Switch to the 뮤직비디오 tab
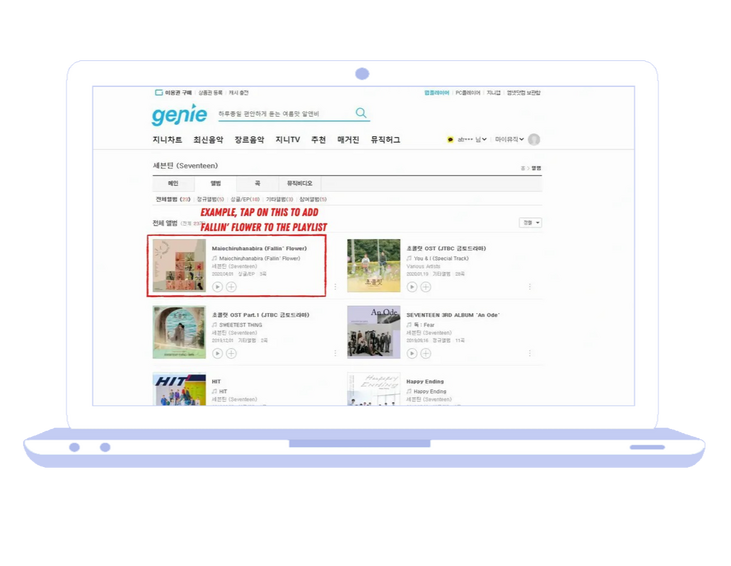The image size is (731, 566). 300,183
